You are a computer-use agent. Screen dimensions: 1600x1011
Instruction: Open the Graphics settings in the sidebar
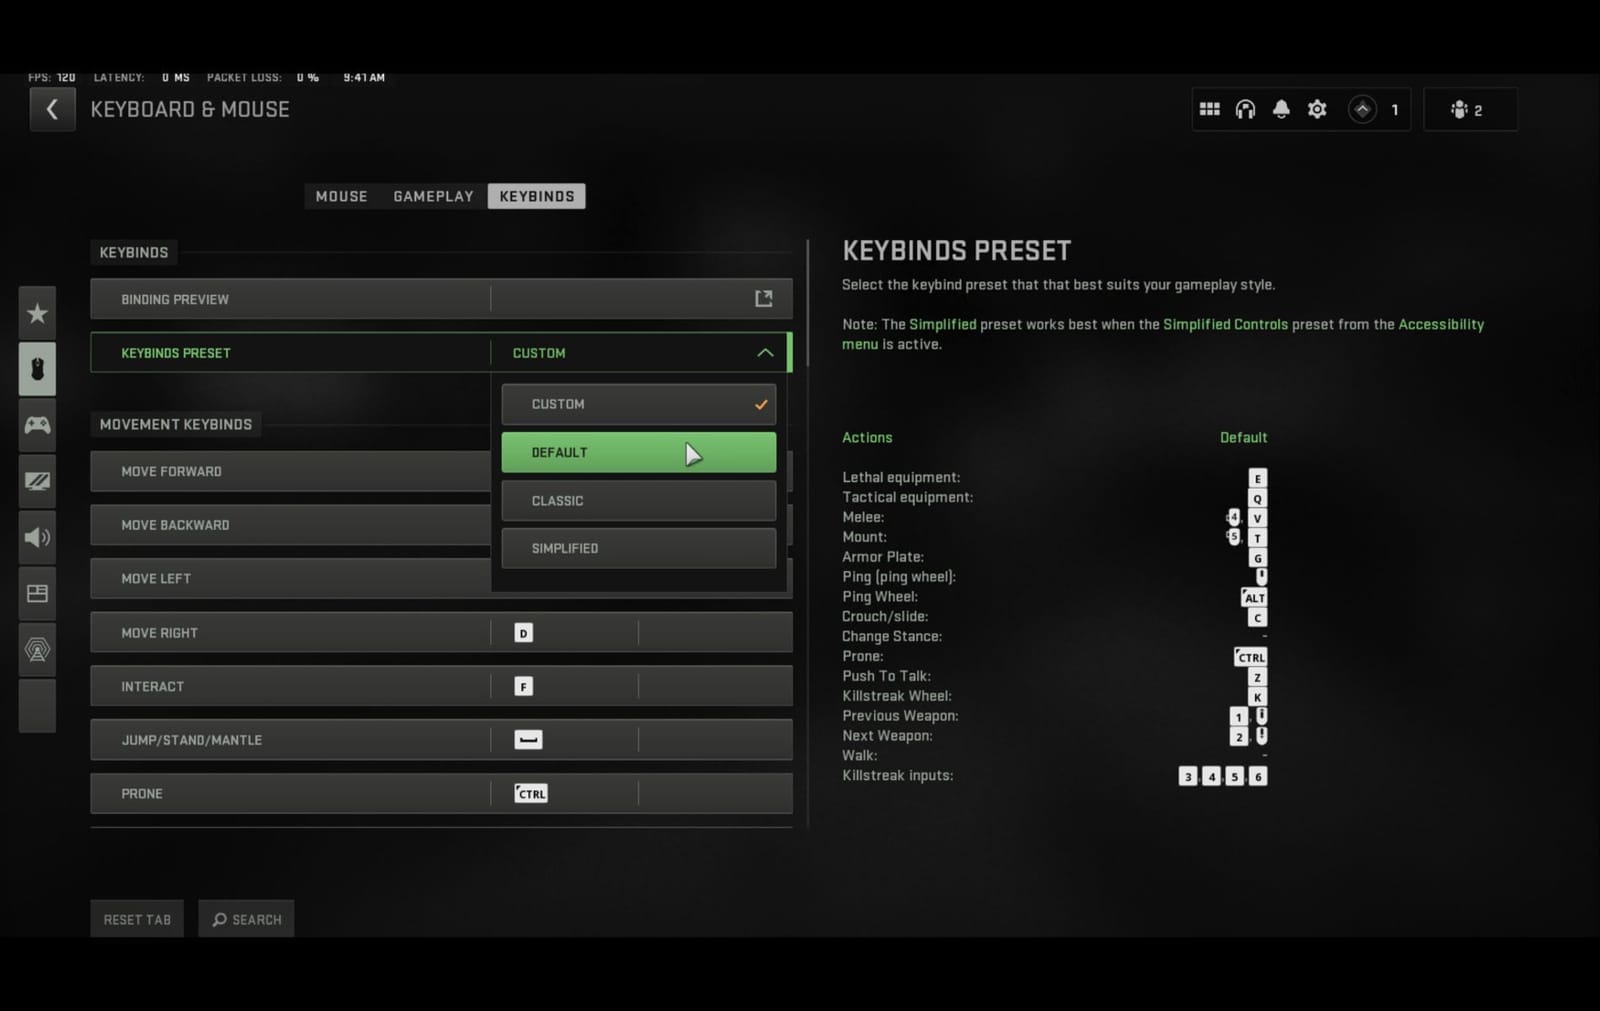click(37, 481)
